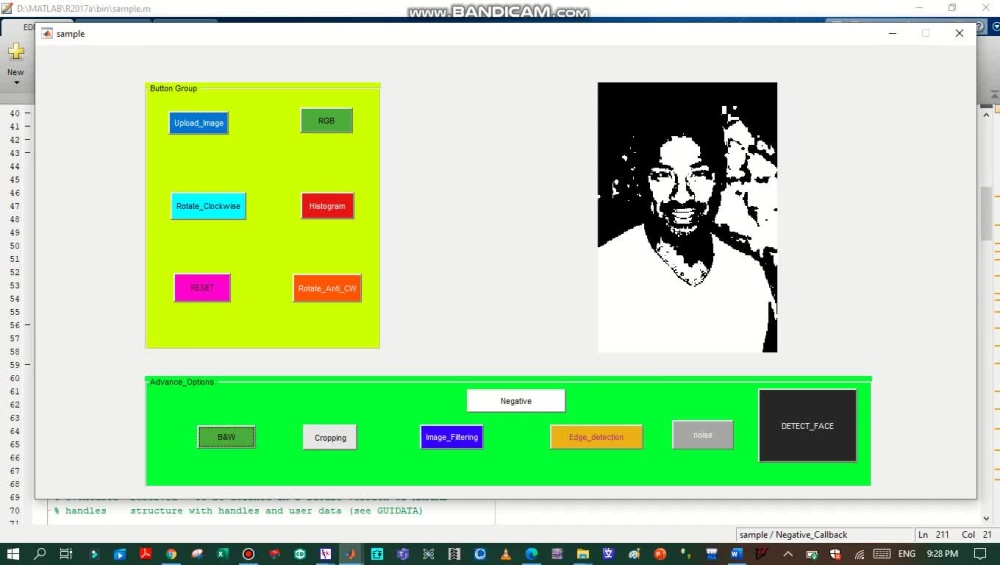Screen dimensions: 1000x565
Task: Switch to MATLAB via its taskbar icon
Action: point(351,554)
